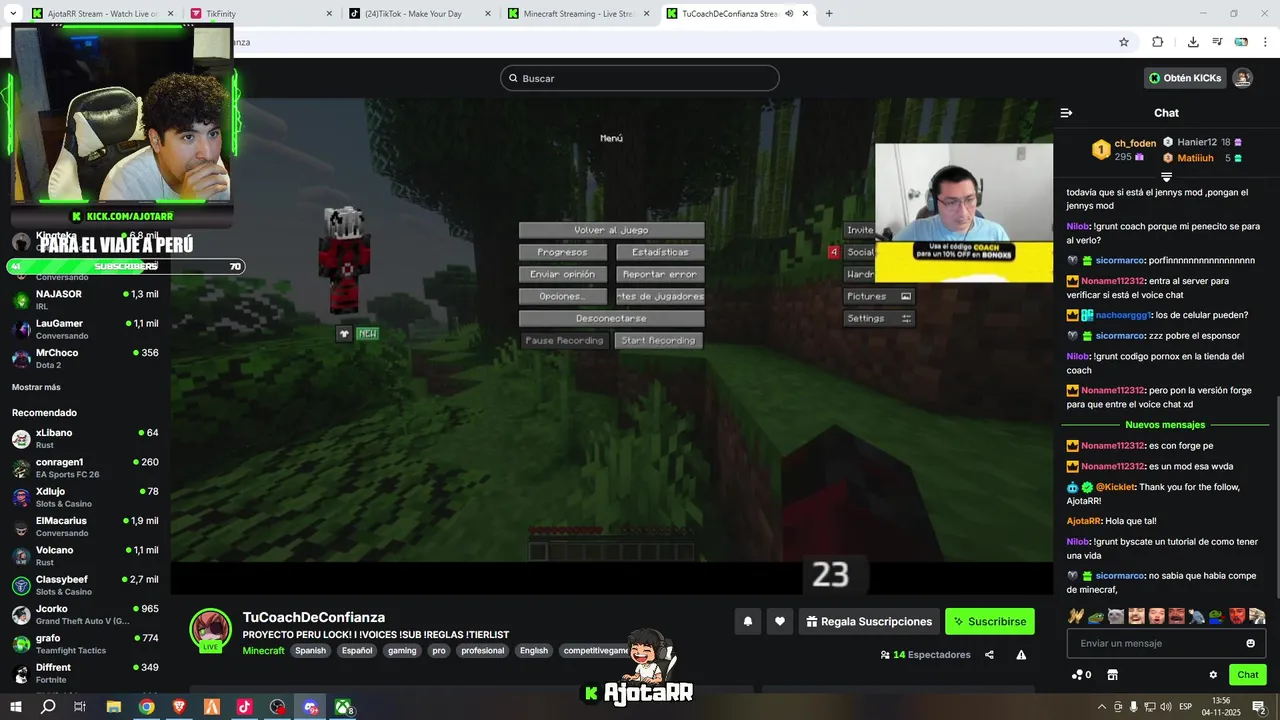Open the chat settings gear icon
1280x720 pixels.
pos(1213,675)
